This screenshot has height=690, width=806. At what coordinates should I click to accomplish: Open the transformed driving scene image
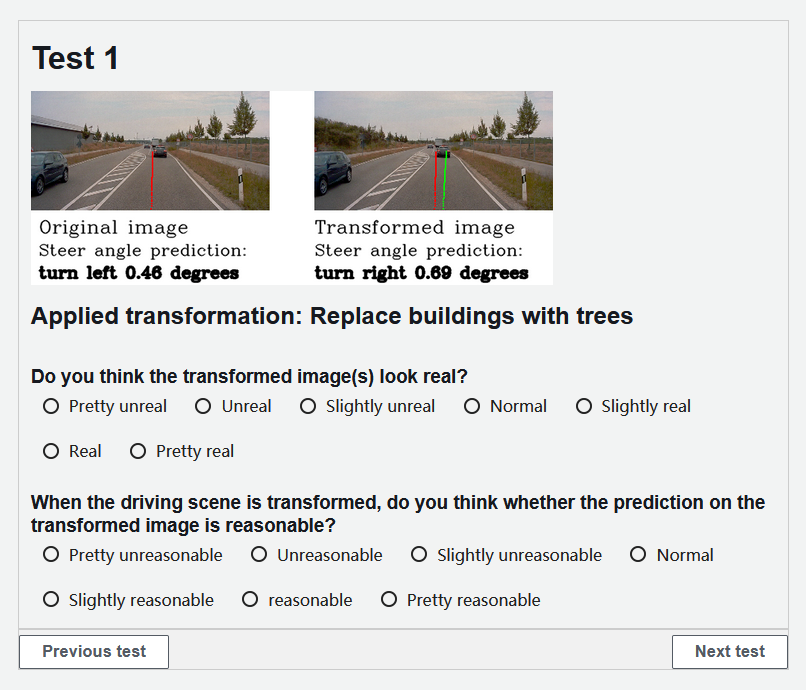click(433, 151)
